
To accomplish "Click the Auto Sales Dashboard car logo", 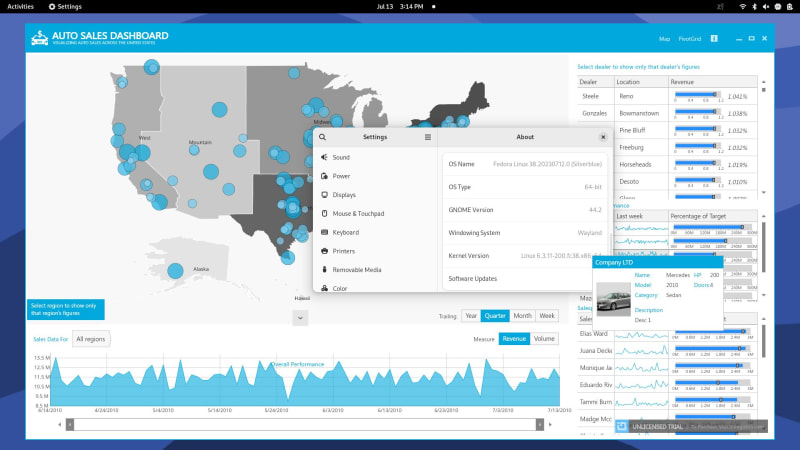I will click(39, 38).
